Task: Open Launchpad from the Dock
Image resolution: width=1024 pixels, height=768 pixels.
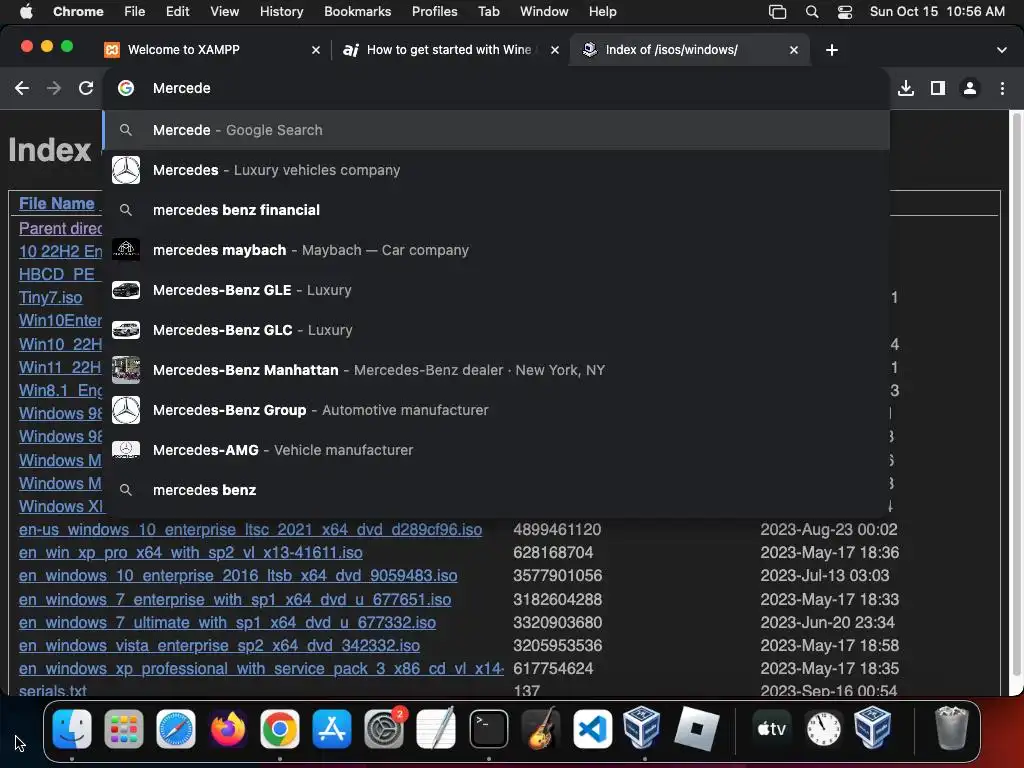Action: click(x=123, y=729)
